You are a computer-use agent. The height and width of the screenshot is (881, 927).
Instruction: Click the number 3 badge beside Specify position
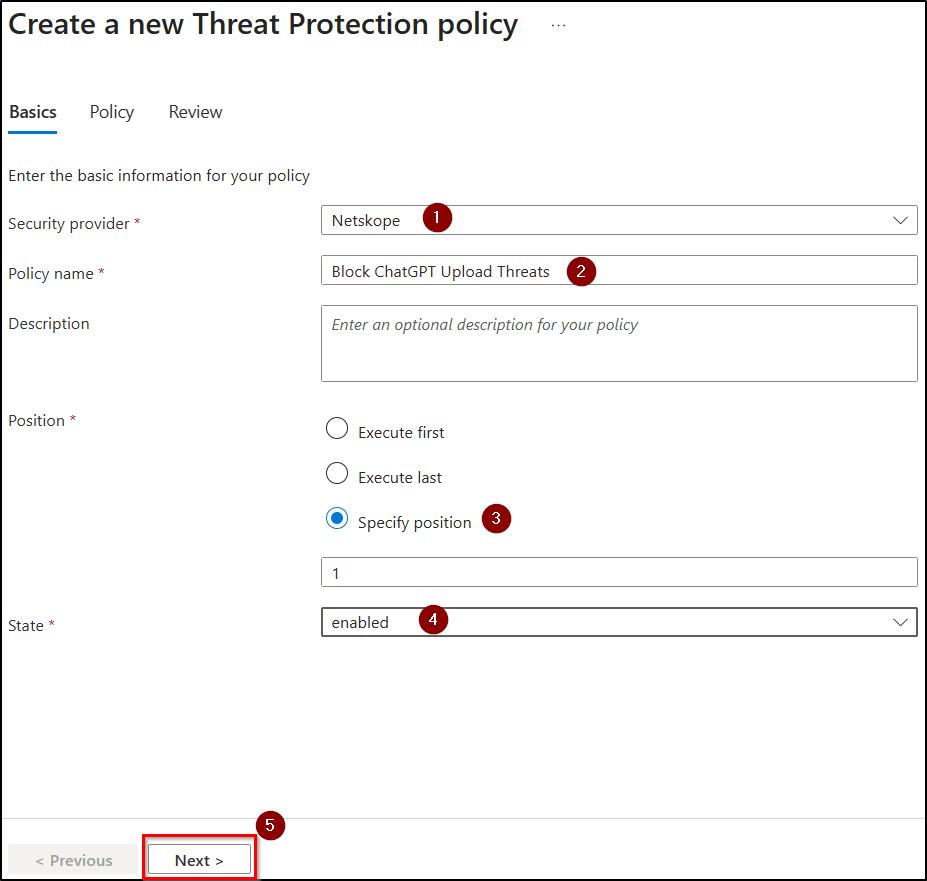click(497, 519)
